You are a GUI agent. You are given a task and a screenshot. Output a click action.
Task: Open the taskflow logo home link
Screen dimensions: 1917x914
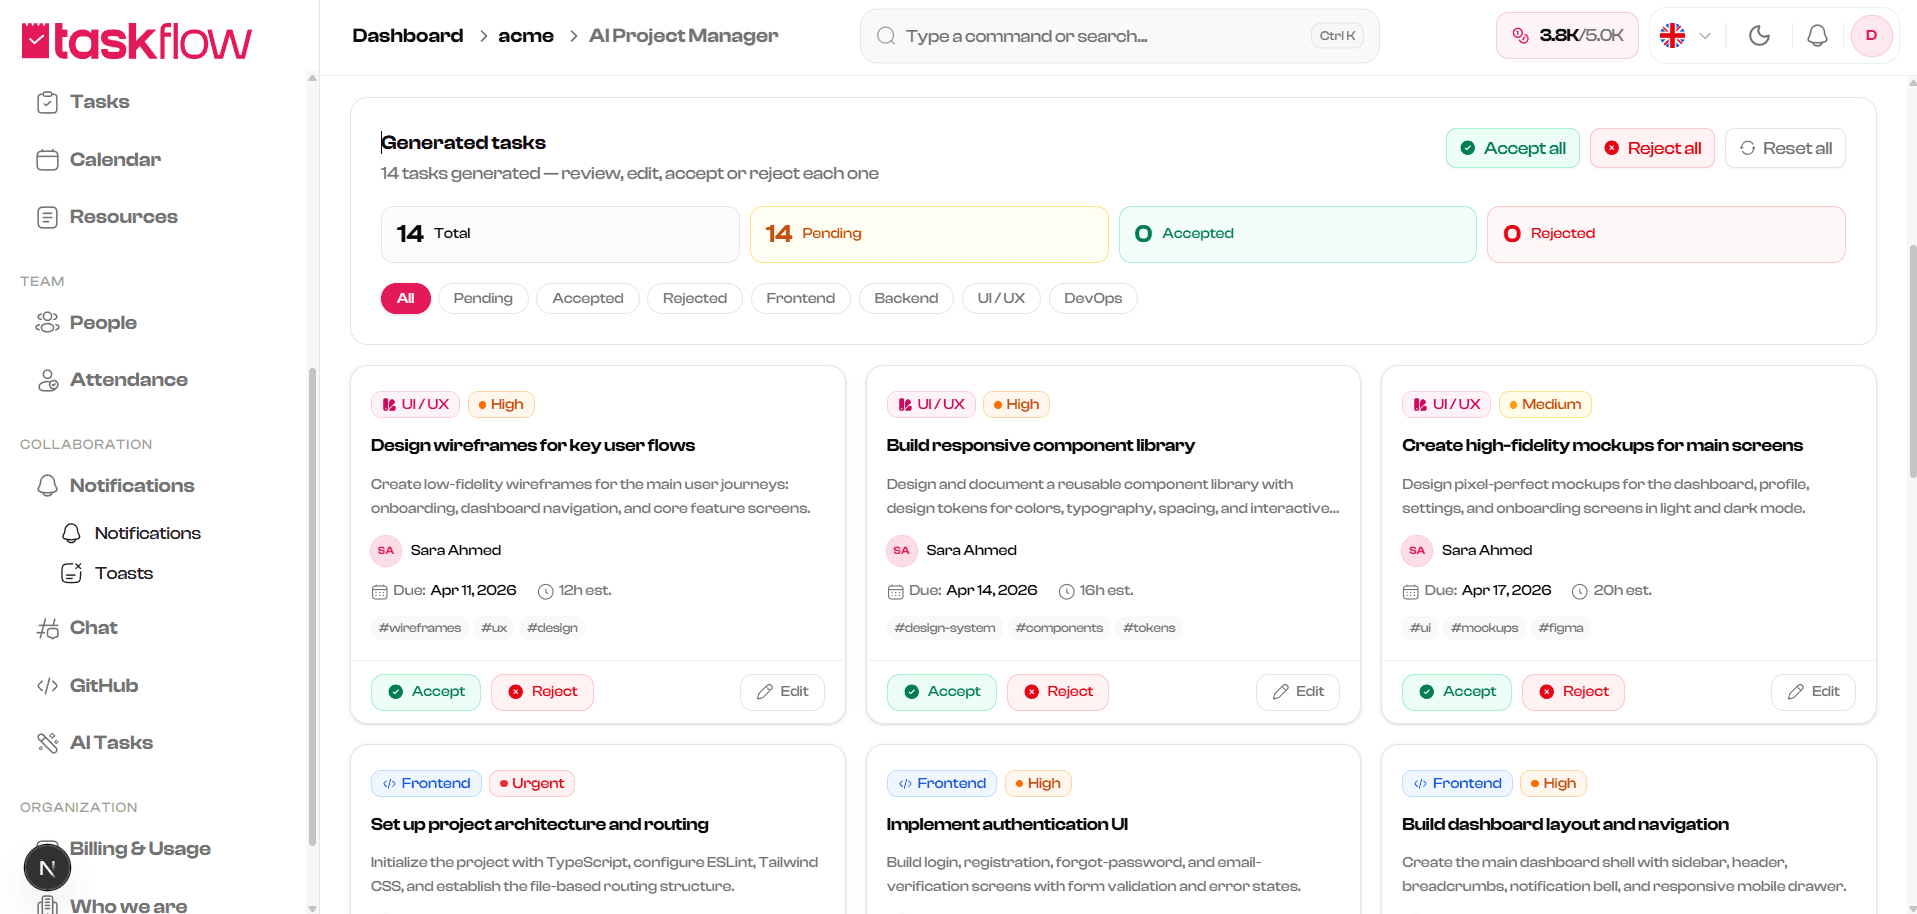pyautogui.click(x=137, y=41)
